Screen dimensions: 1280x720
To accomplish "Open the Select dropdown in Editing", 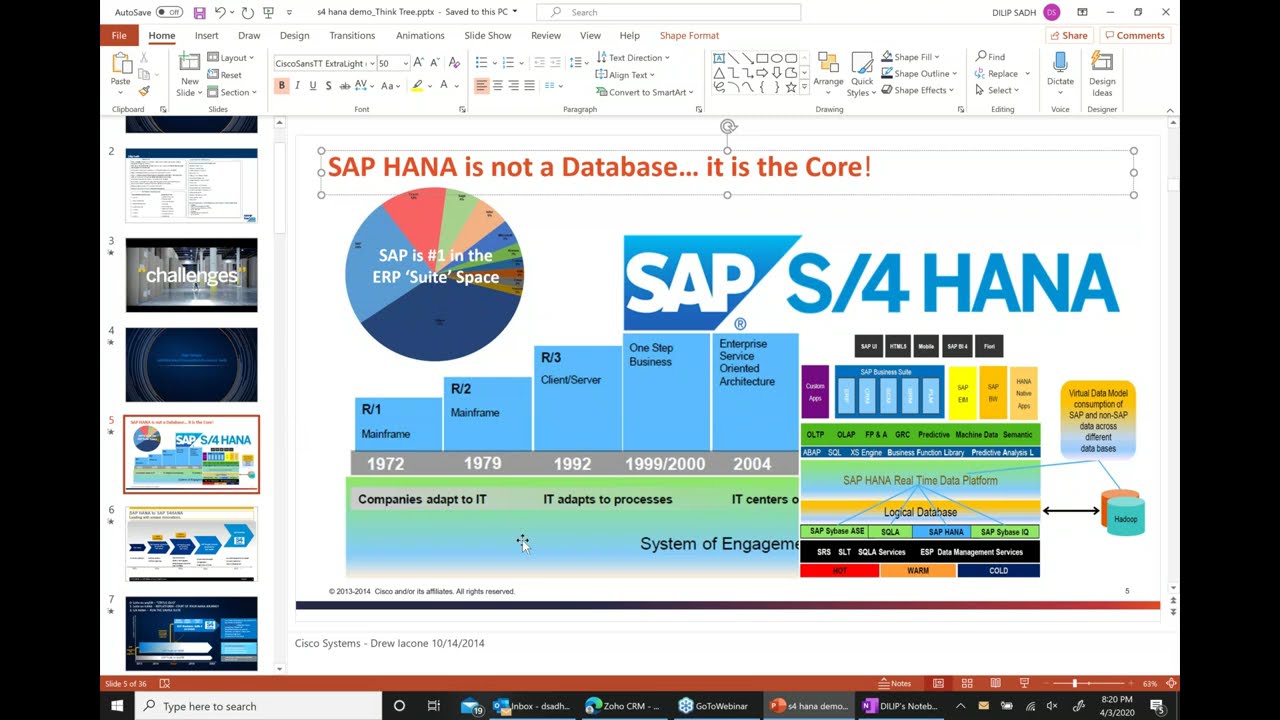I will (x=998, y=90).
